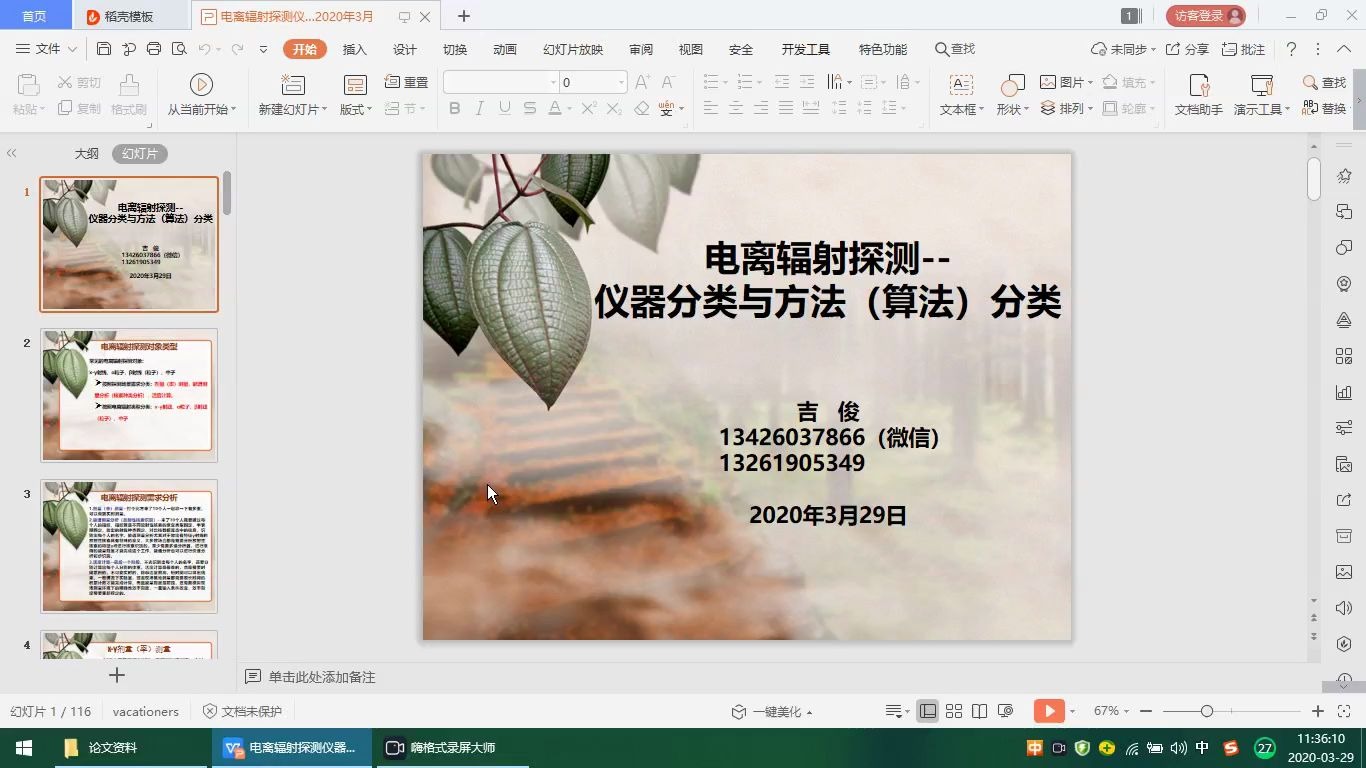Toggle italic formatting
The width and height of the screenshot is (1366, 768).
pyautogui.click(x=479, y=108)
